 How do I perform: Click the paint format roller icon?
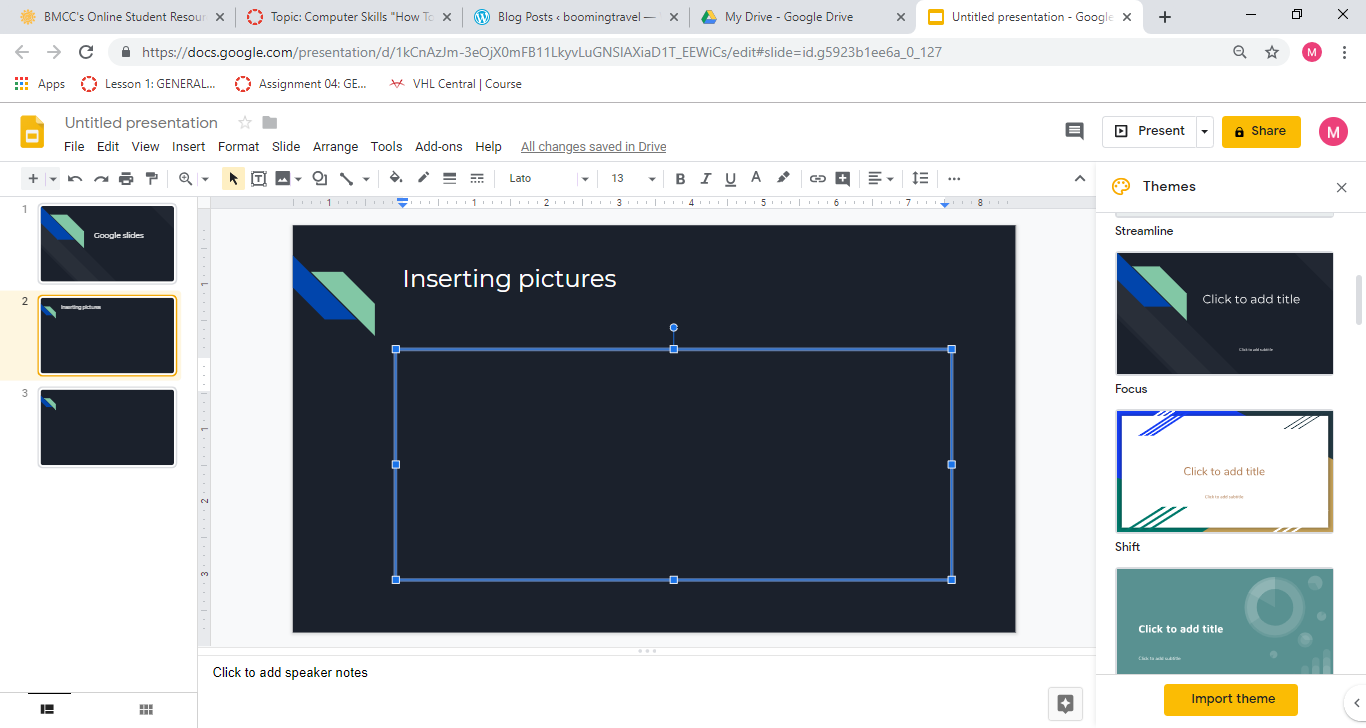(x=152, y=179)
